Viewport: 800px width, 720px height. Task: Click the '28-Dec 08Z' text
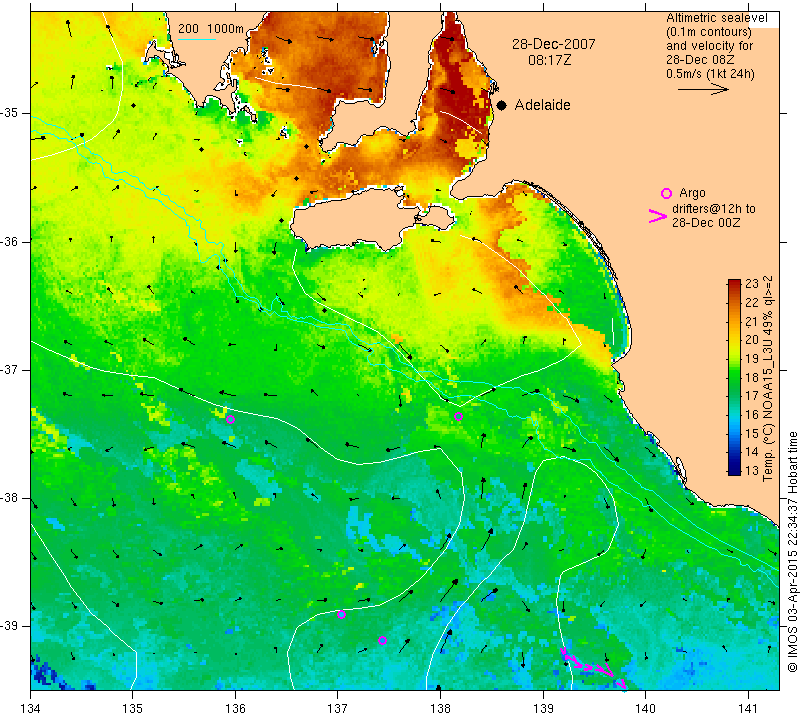click(699, 60)
